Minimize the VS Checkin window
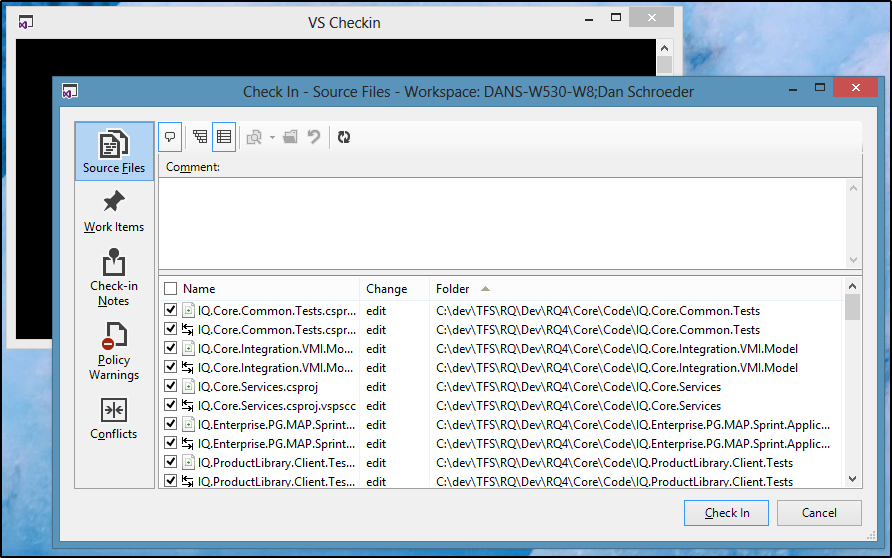Image resolution: width=892 pixels, height=558 pixels. [589, 18]
